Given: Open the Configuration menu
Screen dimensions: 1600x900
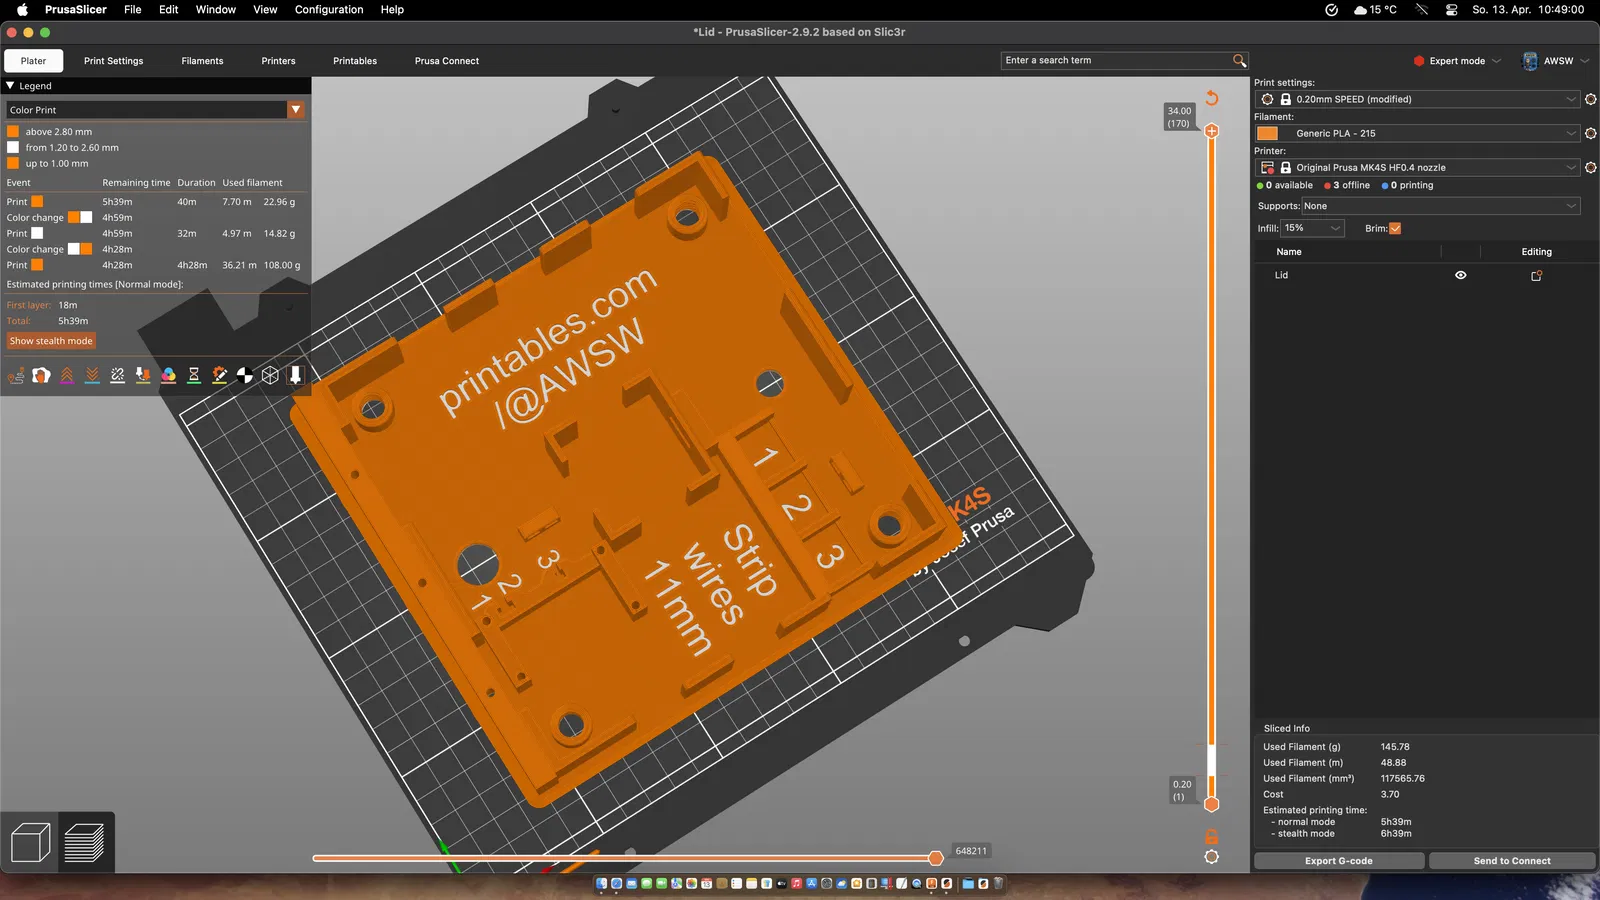Looking at the screenshot, I should coord(329,10).
